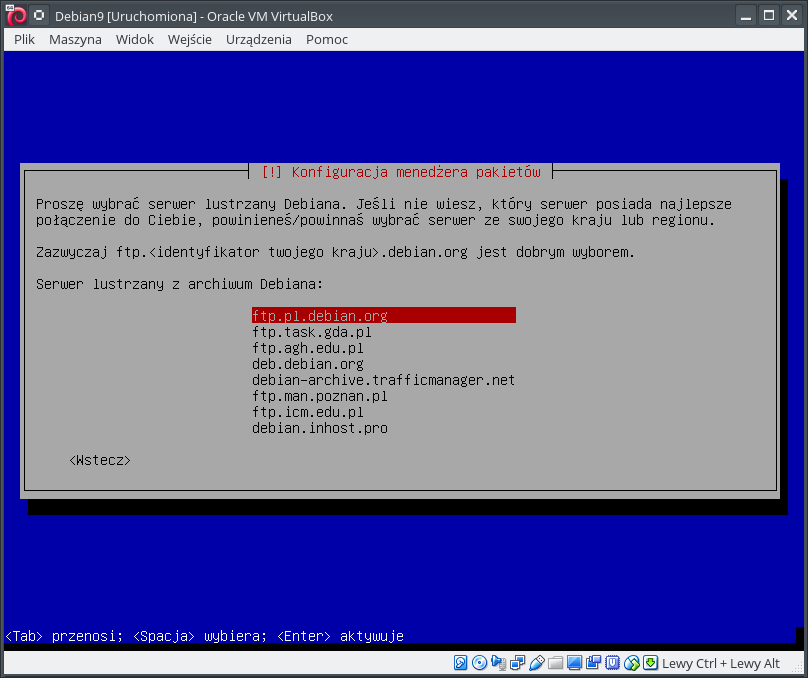Click the hard disk activity icon in status bar
The height and width of the screenshot is (678, 808).
point(461,663)
